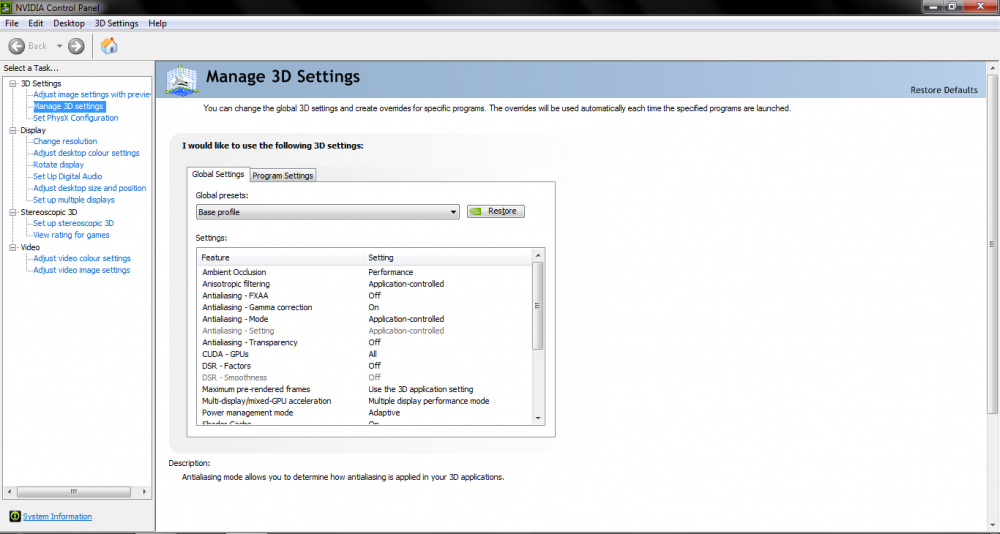This screenshot has width=1000, height=534.
Task: Open Adjust desktop colour settings
Action: tap(86, 153)
